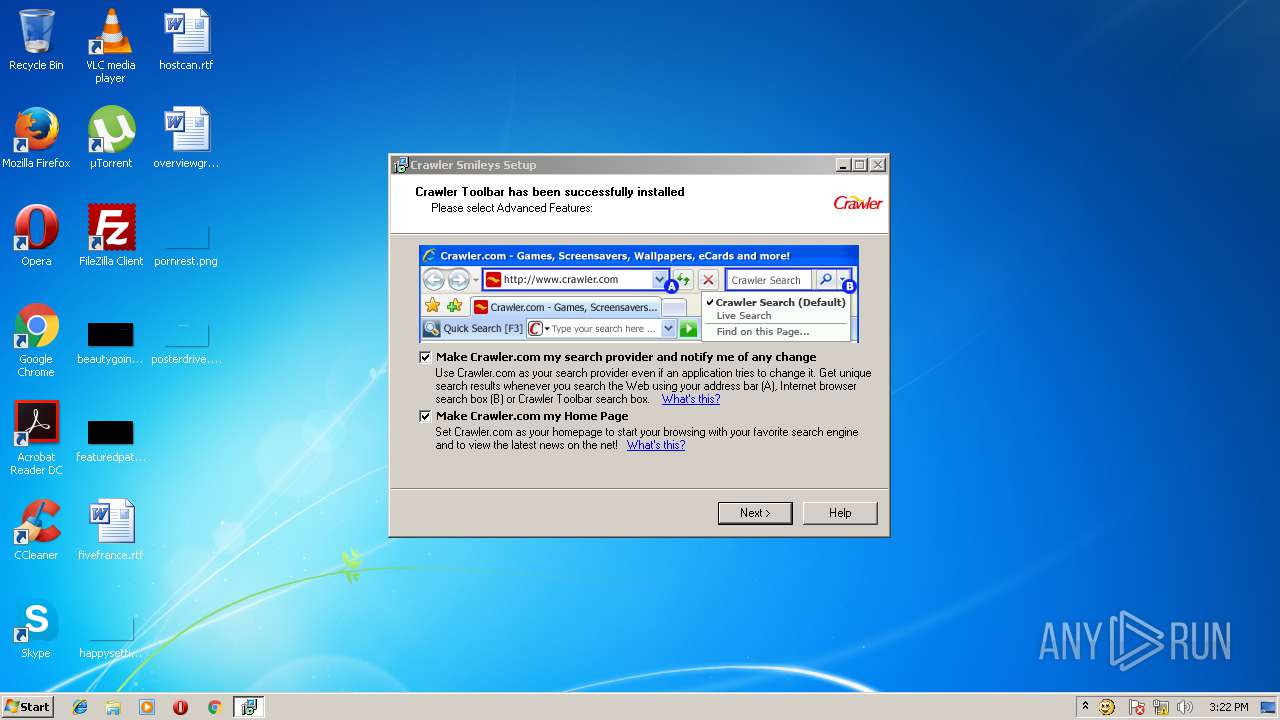Launch Opera browser shortcut
The height and width of the screenshot is (720, 1280).
click(36, 236)
